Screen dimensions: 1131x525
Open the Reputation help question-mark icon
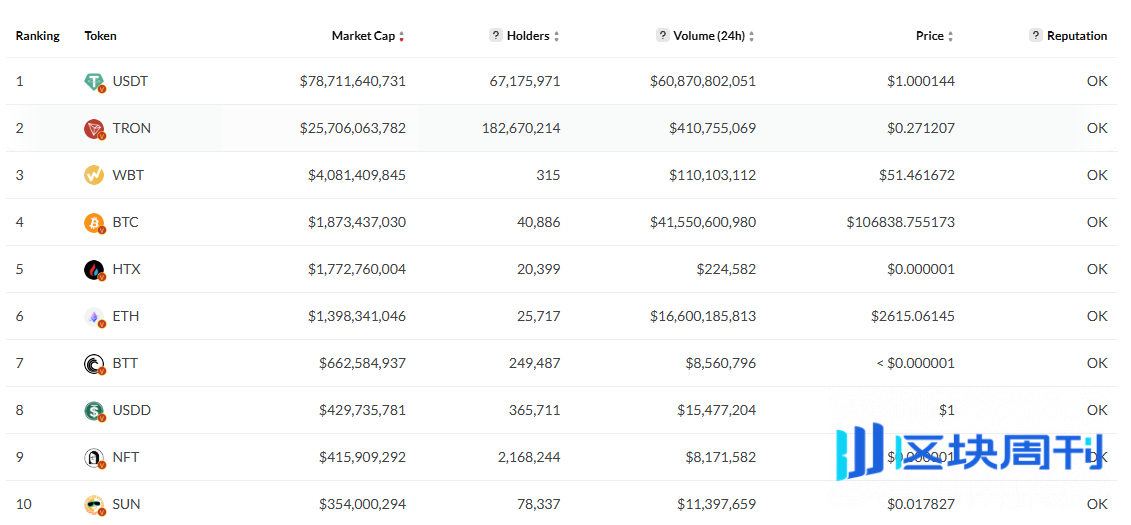tap(1036, 35)
